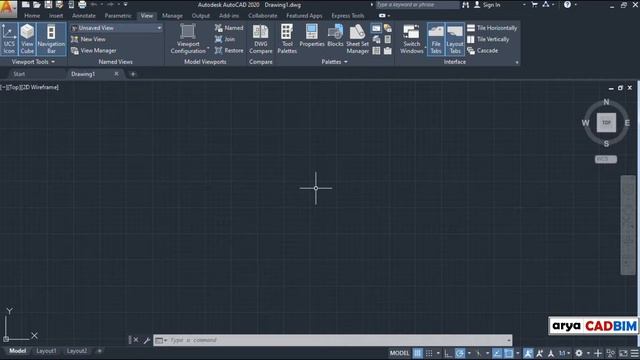Image resolution: width=640 pixels, height=360 pixels.
Task: Click the TOP face of the ViewCube
Action: point(606,122)
